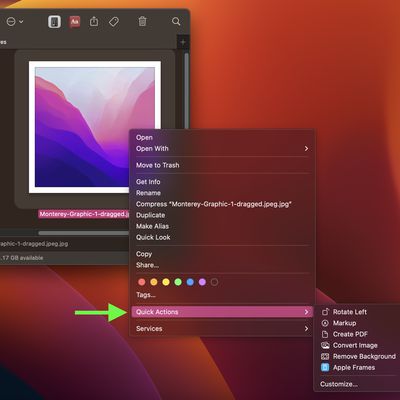The image size is (400, 400).
Task: Open Customize… in Quick Actions submenu
Action: pyautogui.click(x=339, y=384)
